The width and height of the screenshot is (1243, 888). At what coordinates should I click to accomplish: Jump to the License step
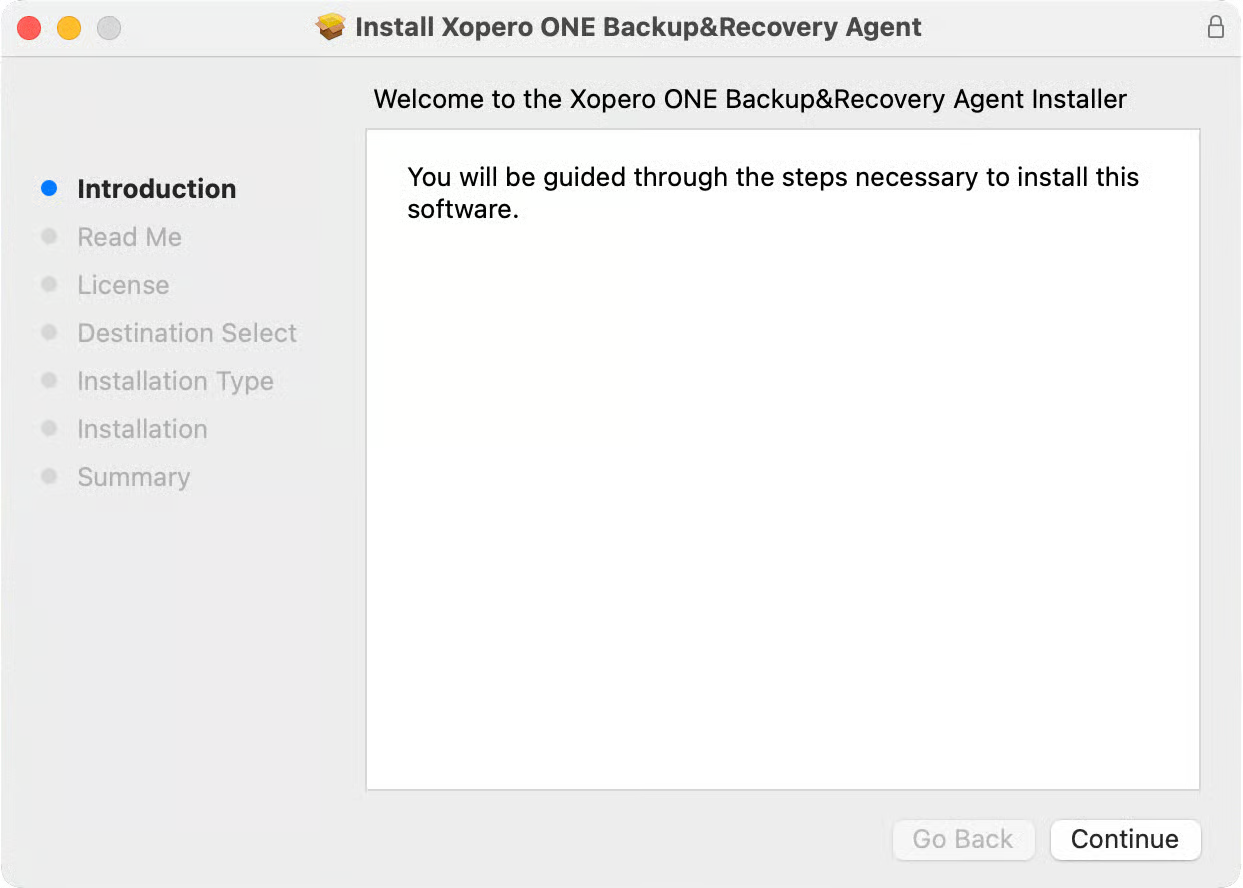click(x=123, y=285)
